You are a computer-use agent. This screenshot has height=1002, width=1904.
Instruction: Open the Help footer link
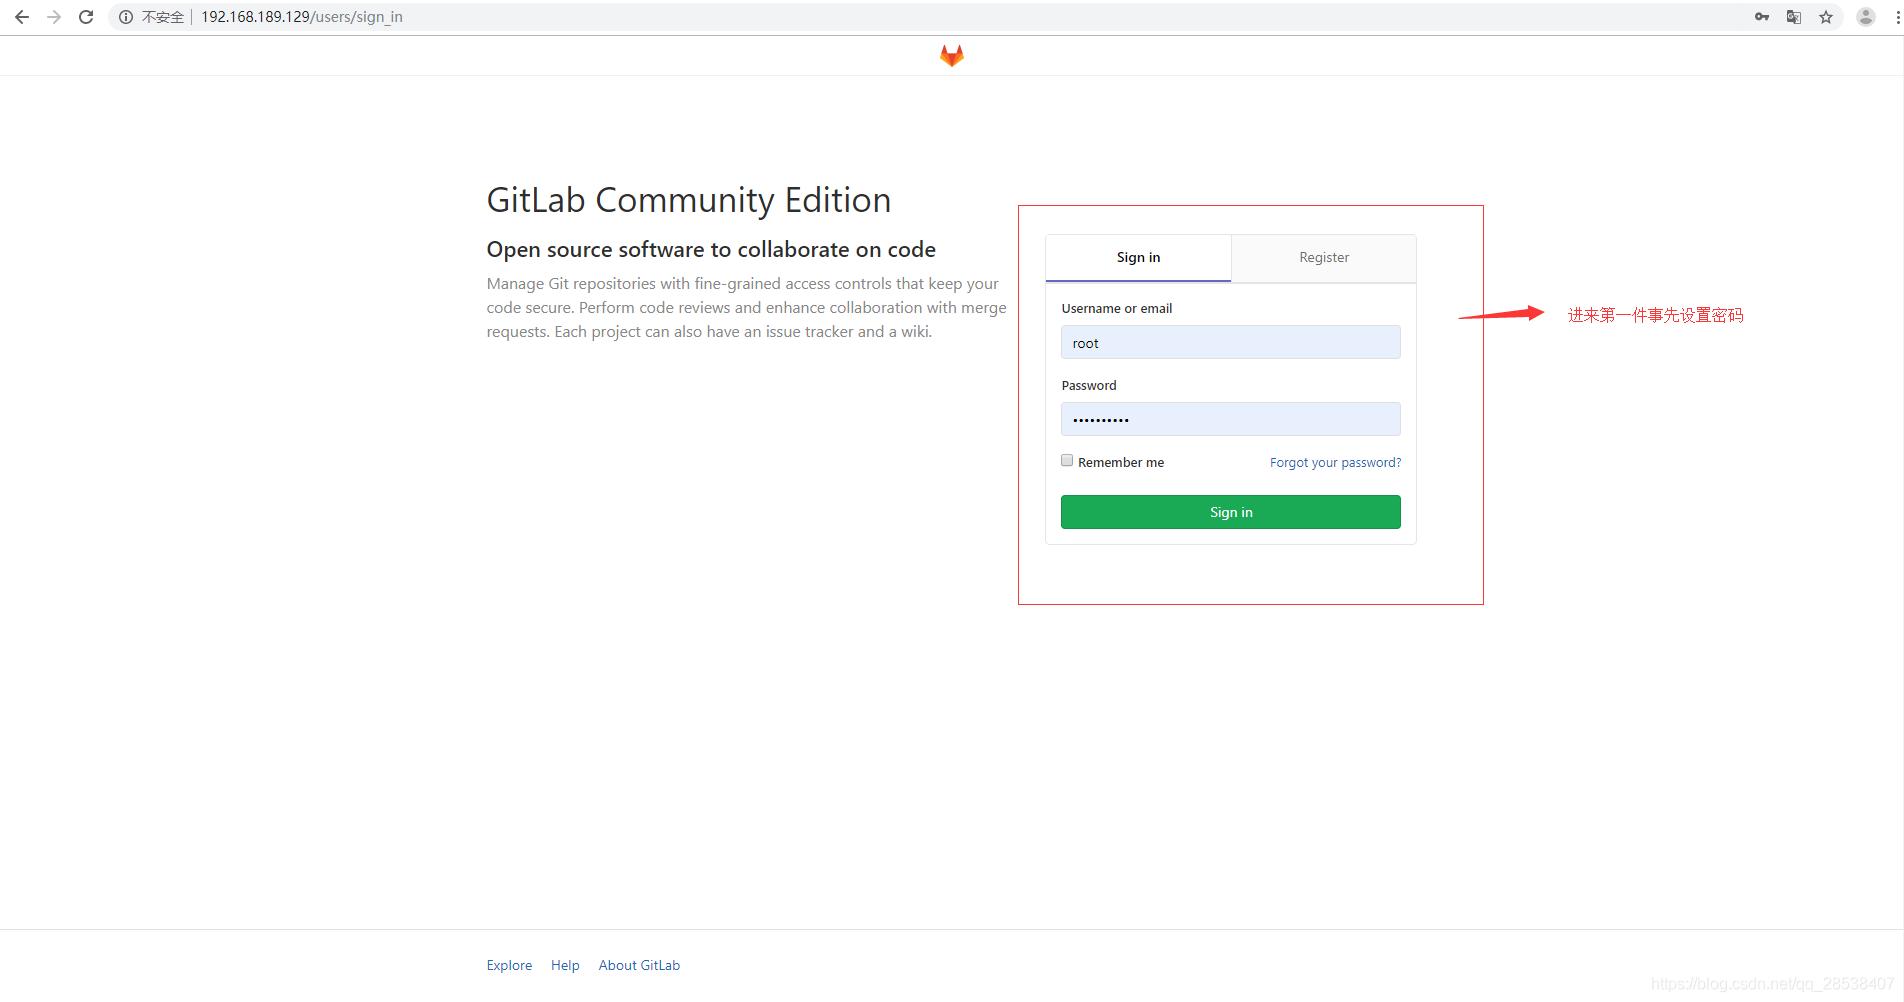565,965
